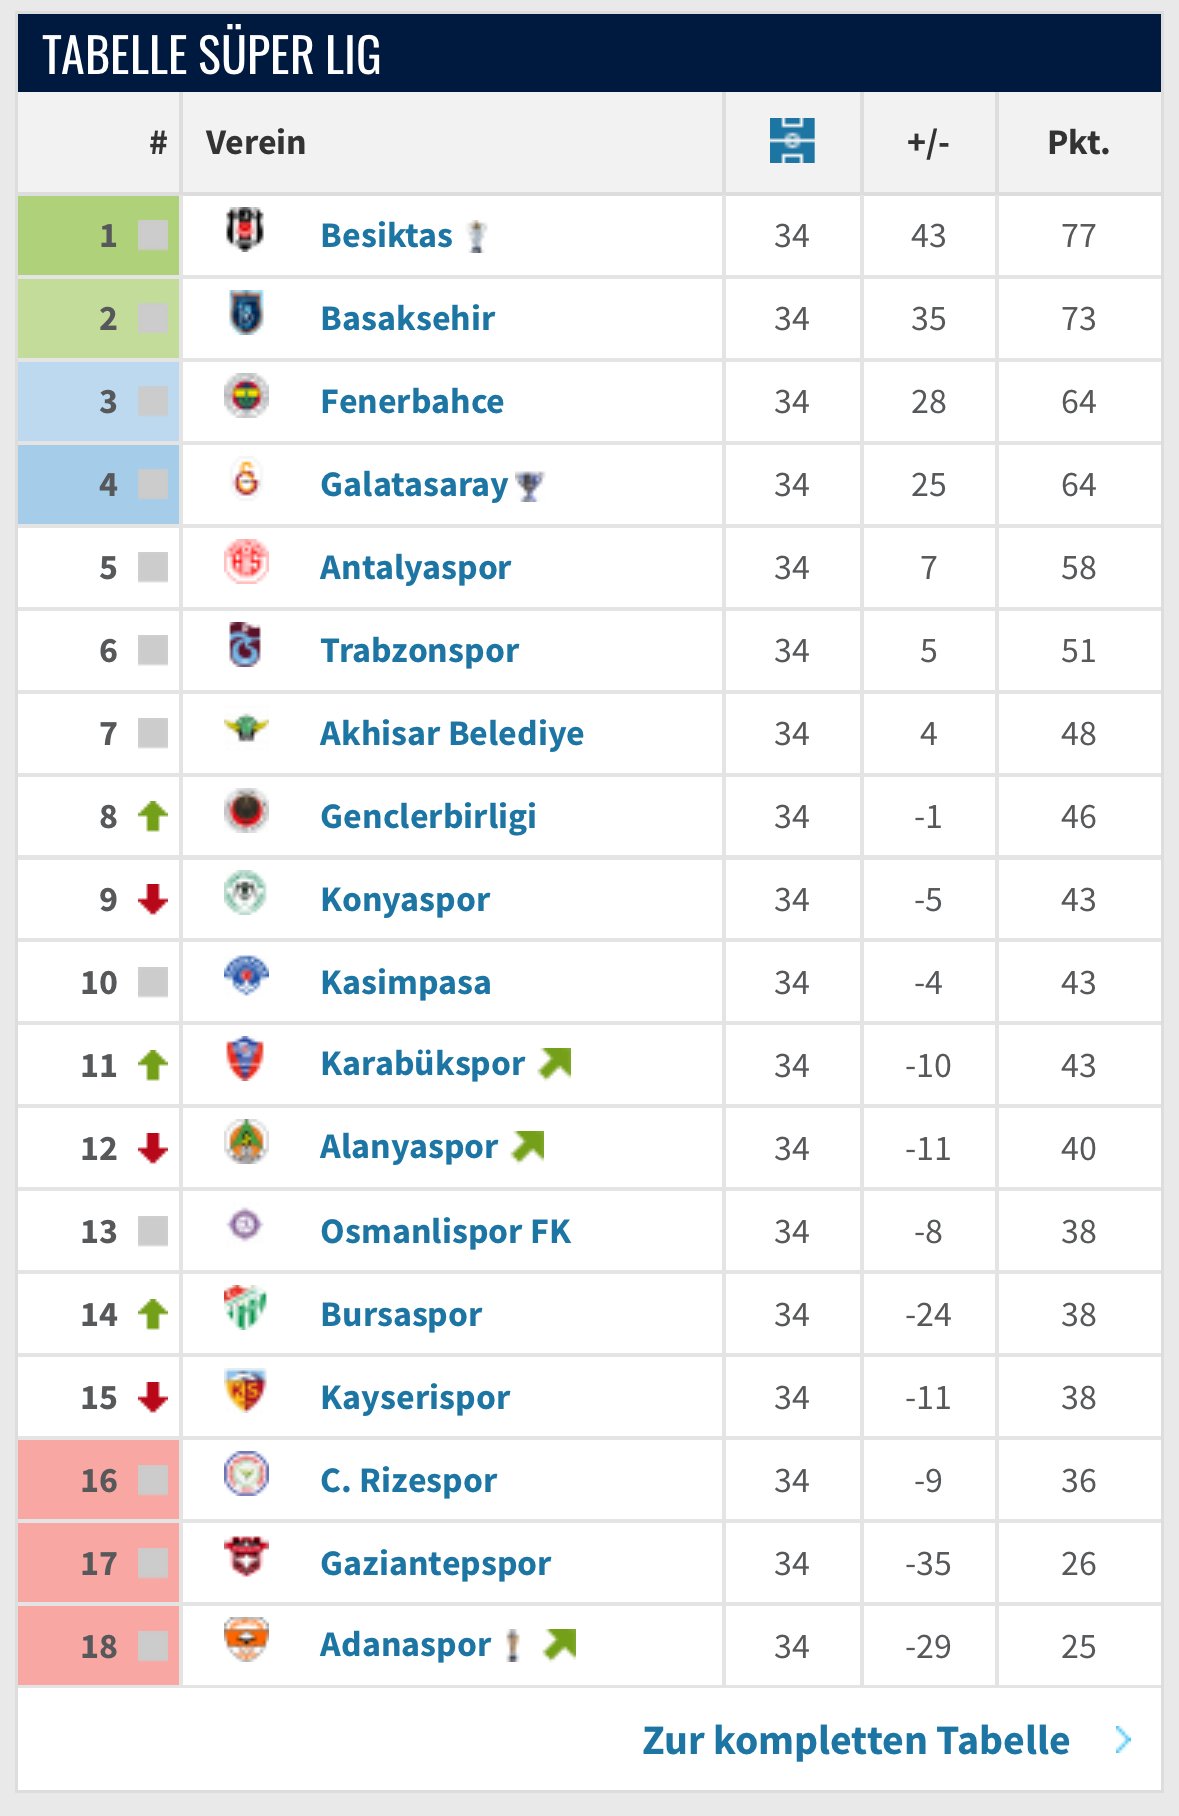1179x1816 pixels.
Task: Click the Pkt. column header
Action: (x=1078, y=143)
